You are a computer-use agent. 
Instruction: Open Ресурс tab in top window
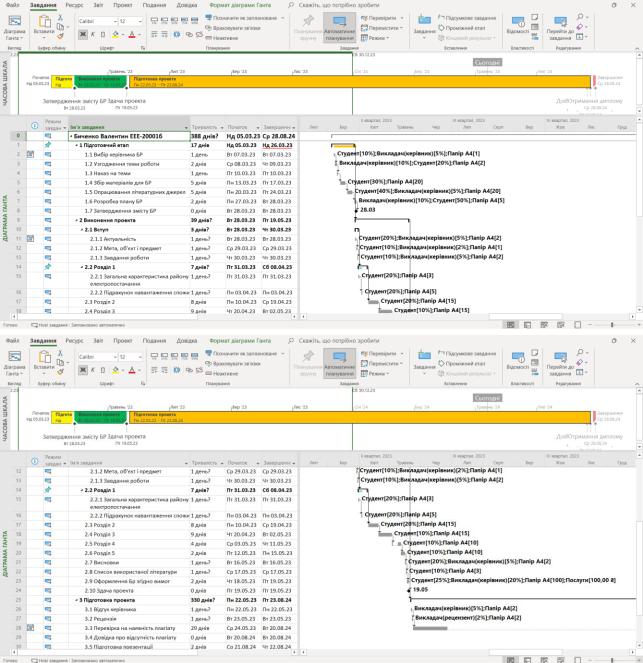point(74,5)
